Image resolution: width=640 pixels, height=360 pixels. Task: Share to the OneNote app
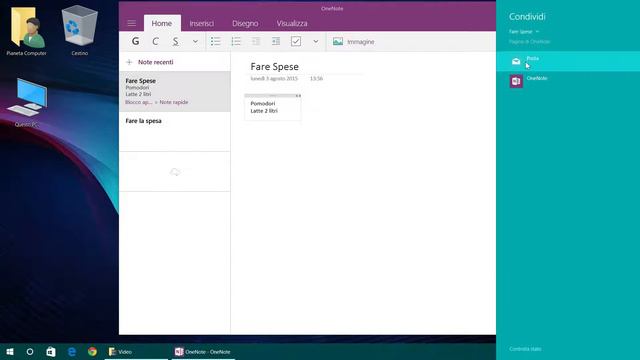point(568,81)
